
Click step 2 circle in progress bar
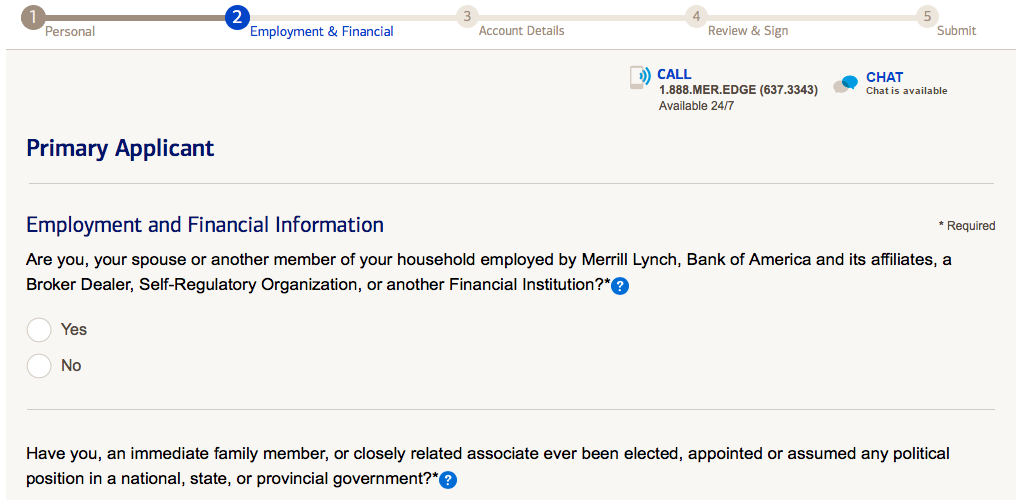237,17
